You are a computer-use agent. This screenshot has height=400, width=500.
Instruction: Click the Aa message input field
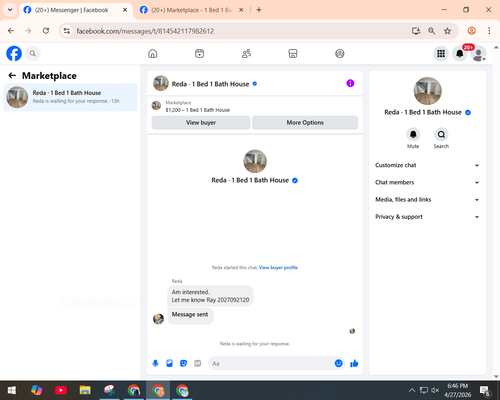point(272,363)
